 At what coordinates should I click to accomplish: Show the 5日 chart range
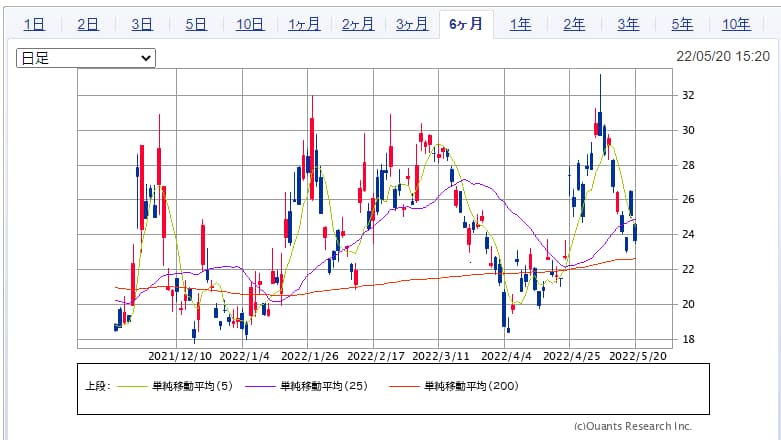click(196, 24)
